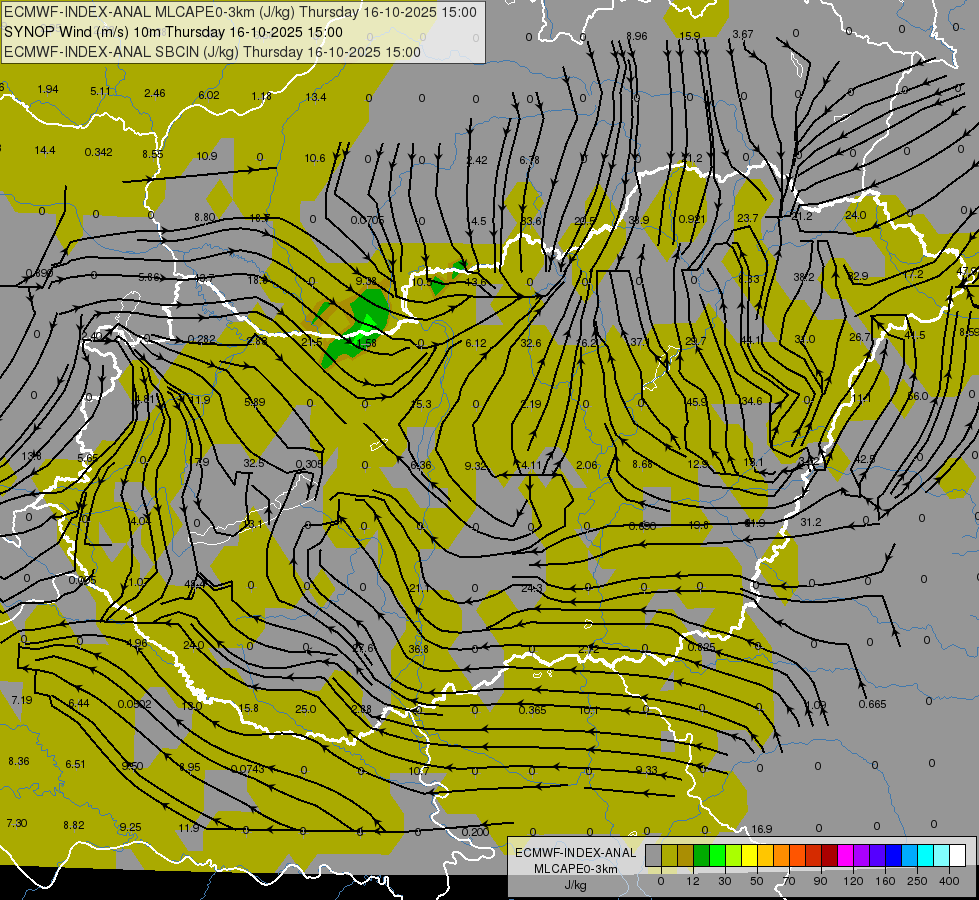Click the magenta legend swatch left of 120
Image resolution: width=979 pixels, height=900 pixels.
tap(845, 855)
